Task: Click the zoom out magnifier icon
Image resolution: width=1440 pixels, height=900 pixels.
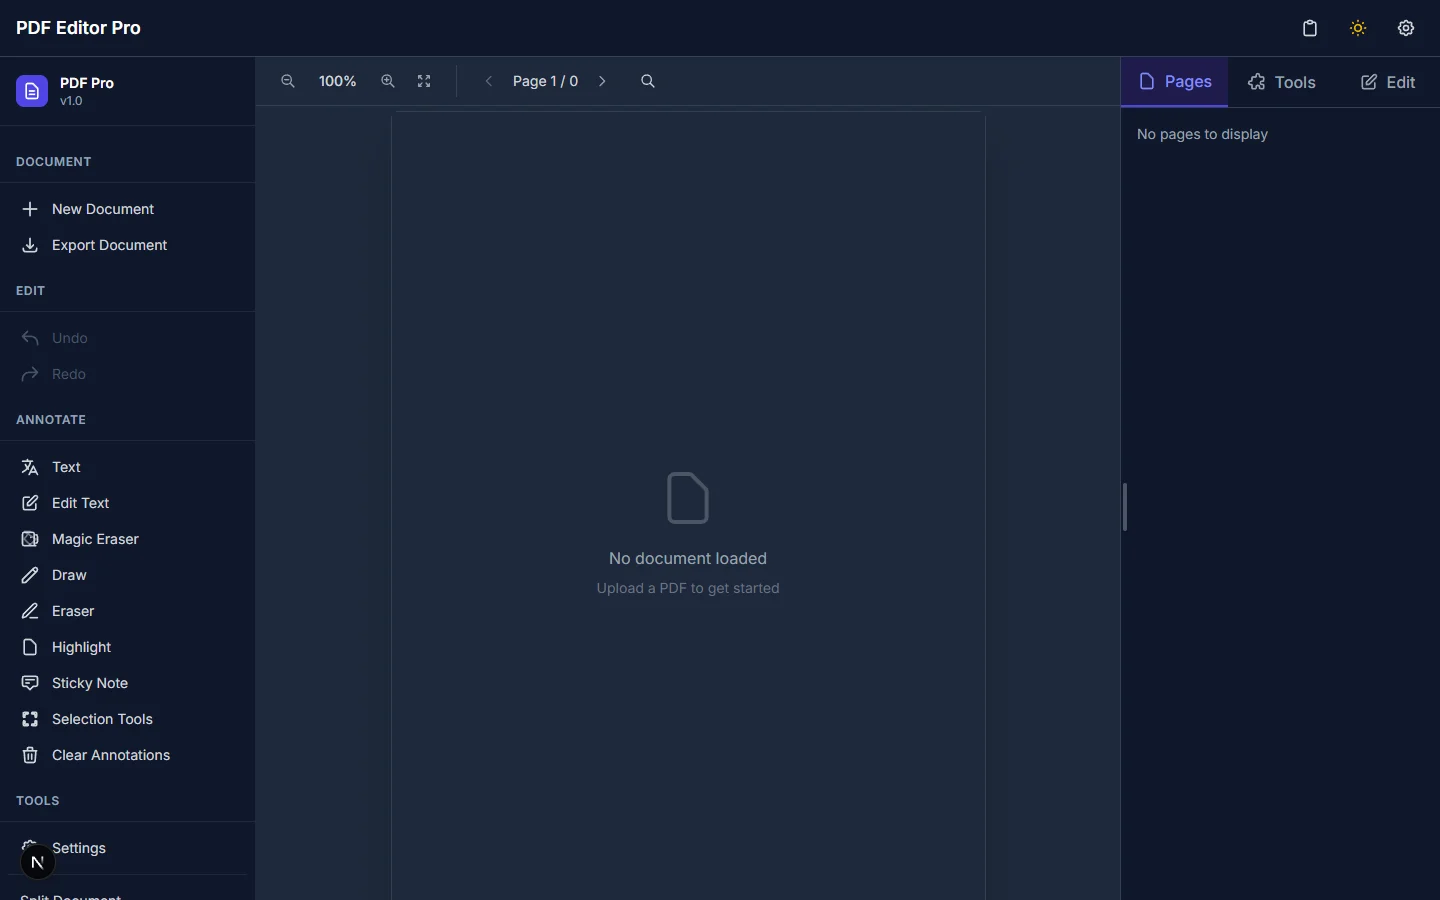Action: click(x=288, y=82)
